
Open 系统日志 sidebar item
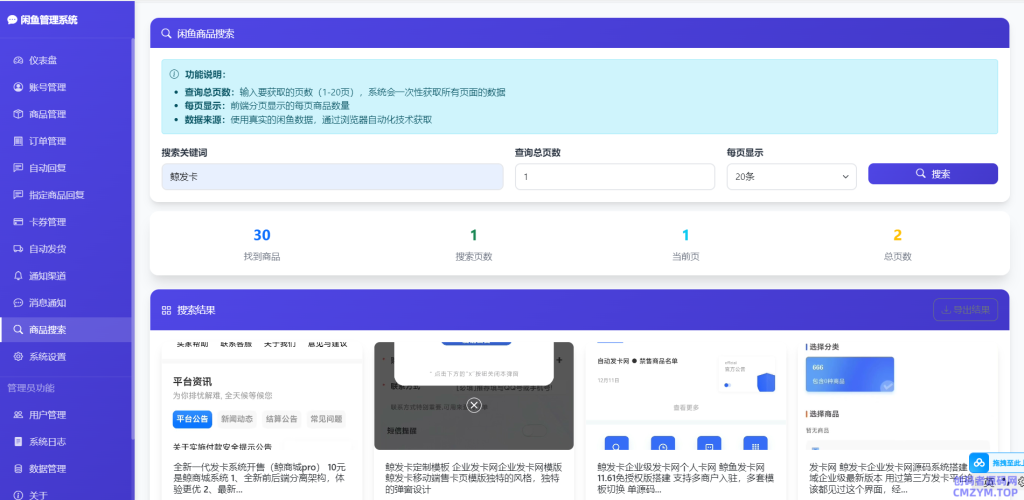47,442
